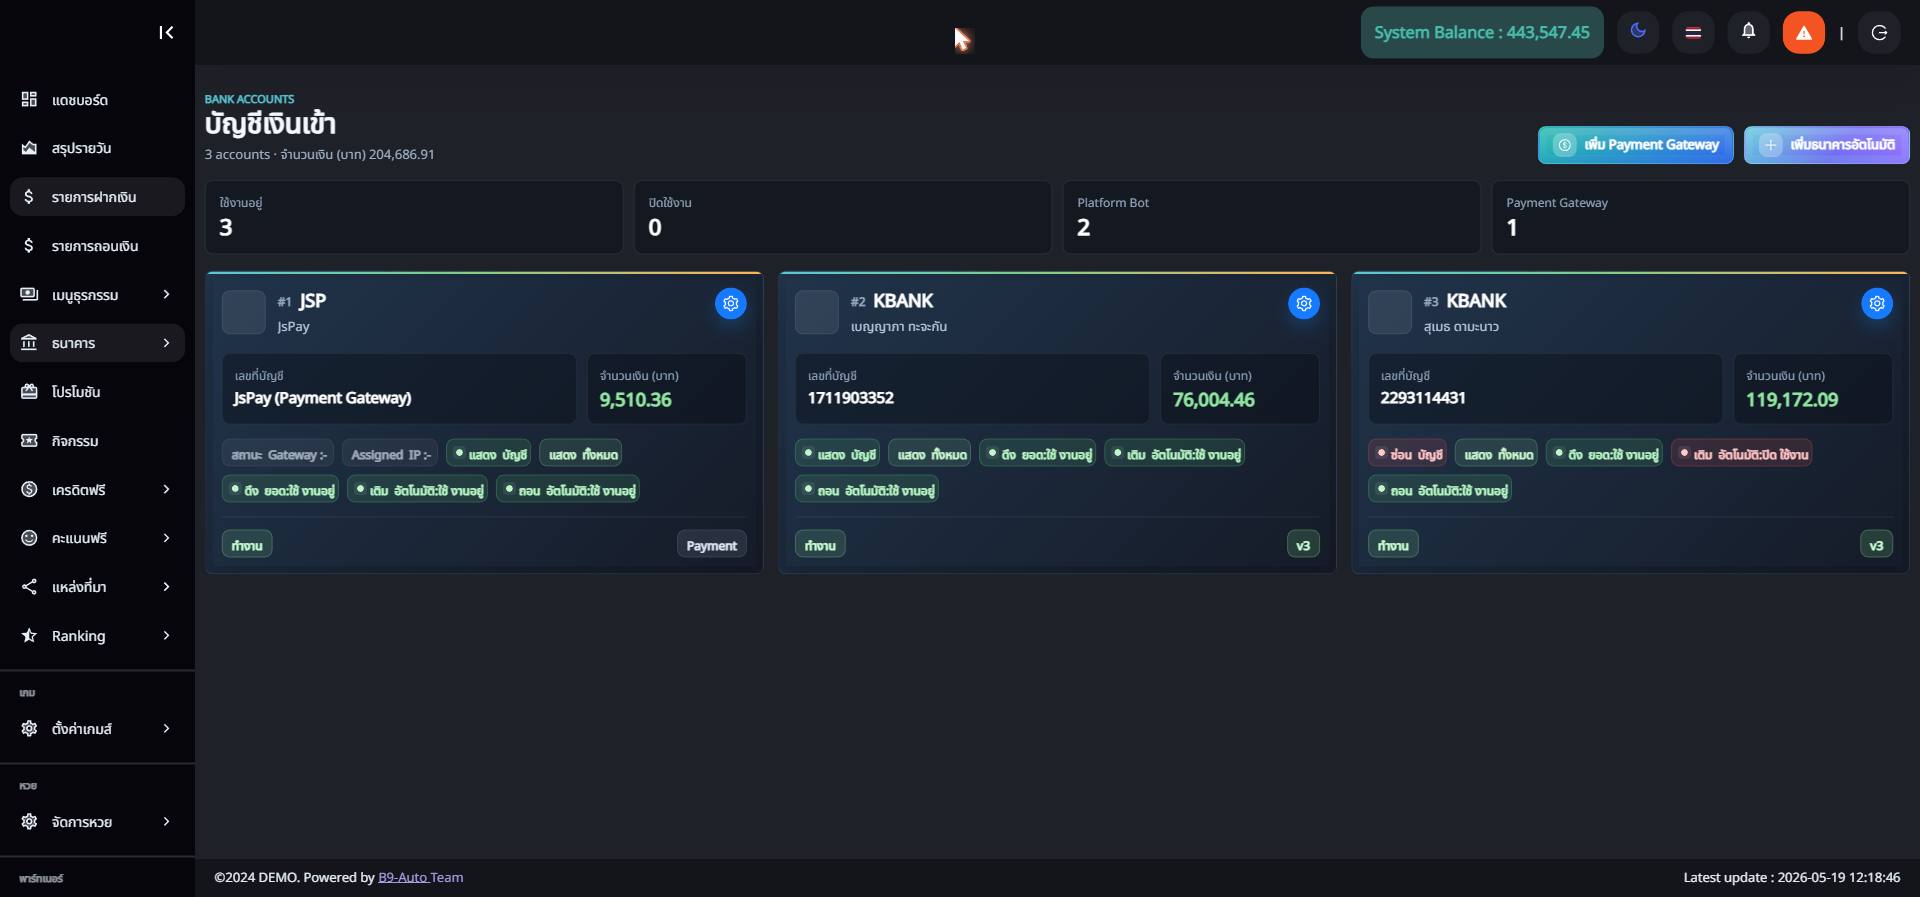Click the coin icon beside เครดิตฟรี
The height and width of the screenshot is (897, 1920).
29,489
